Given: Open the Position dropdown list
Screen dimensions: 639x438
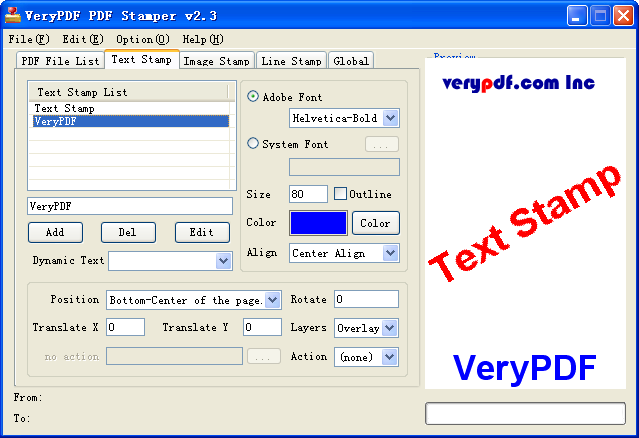Looking at the screenshot, I should (x=273, y=300).
